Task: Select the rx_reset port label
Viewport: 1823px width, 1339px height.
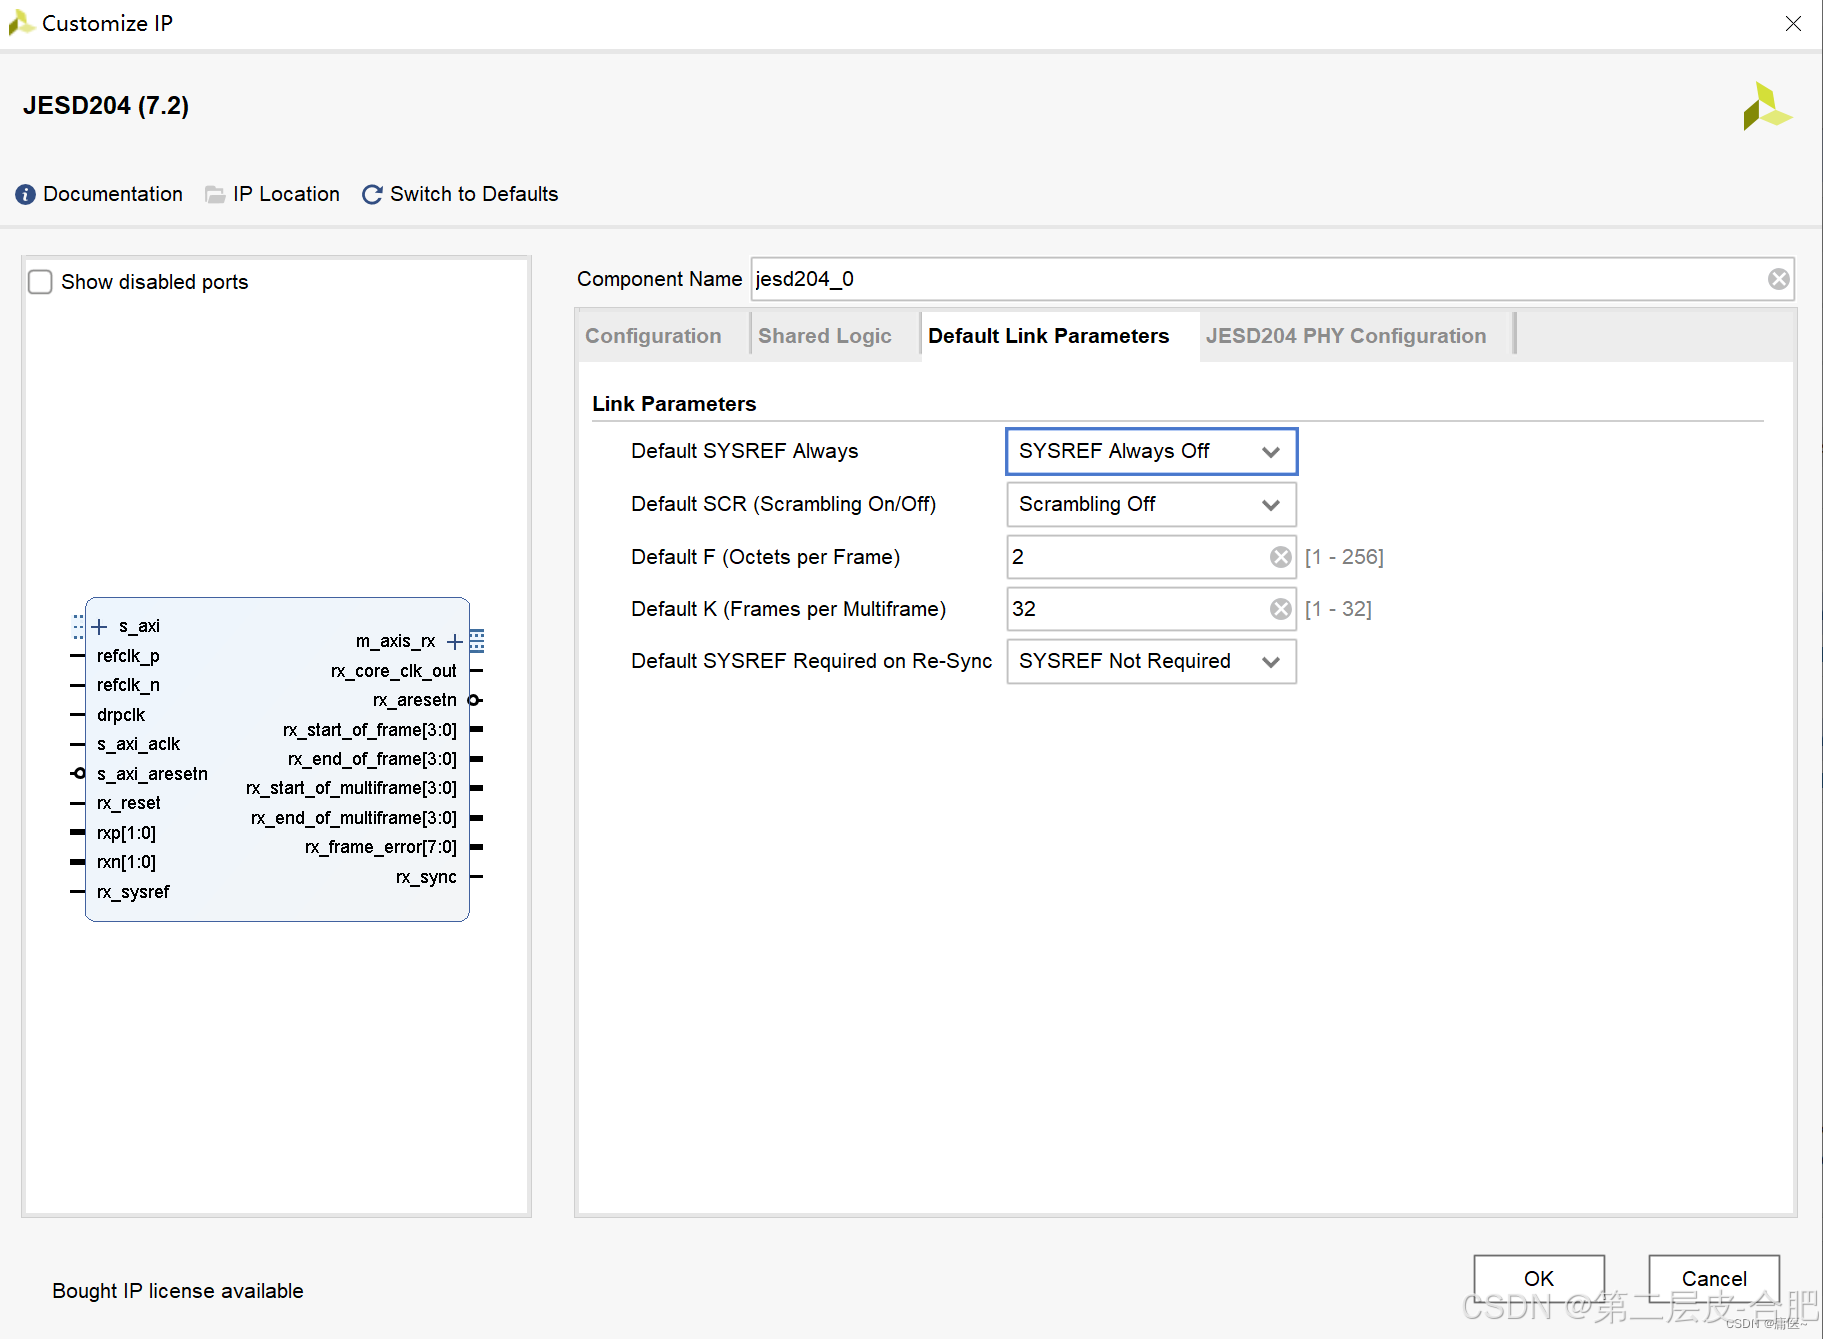Action: point(128,803)
